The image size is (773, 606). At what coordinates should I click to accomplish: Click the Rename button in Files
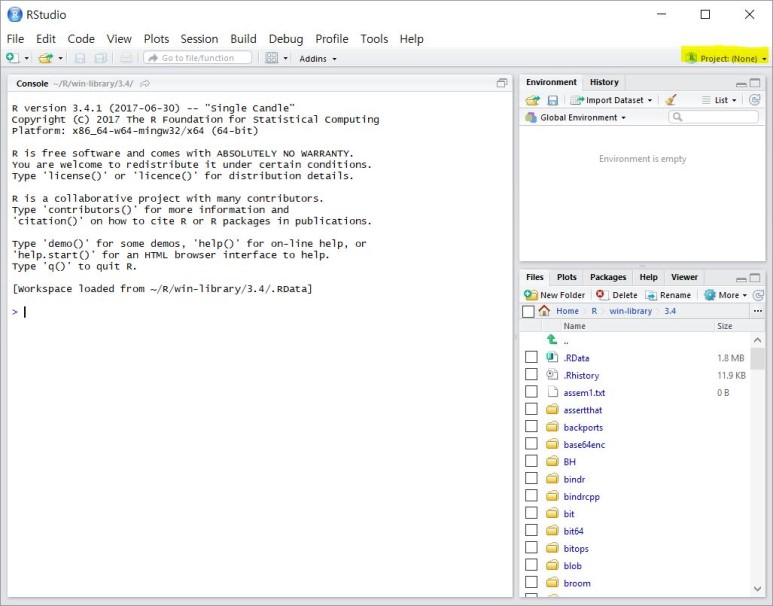(x=668, y=295)
